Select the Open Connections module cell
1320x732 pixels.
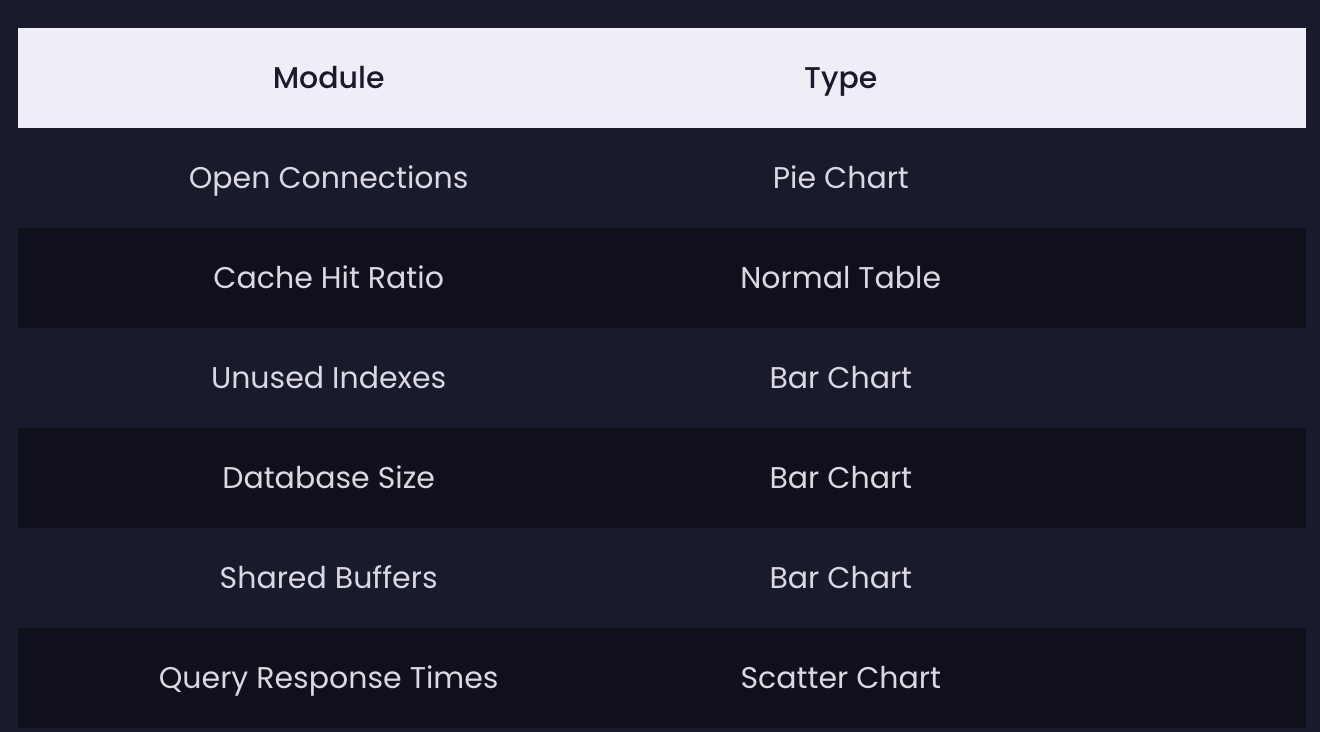(x=328, y=178)
